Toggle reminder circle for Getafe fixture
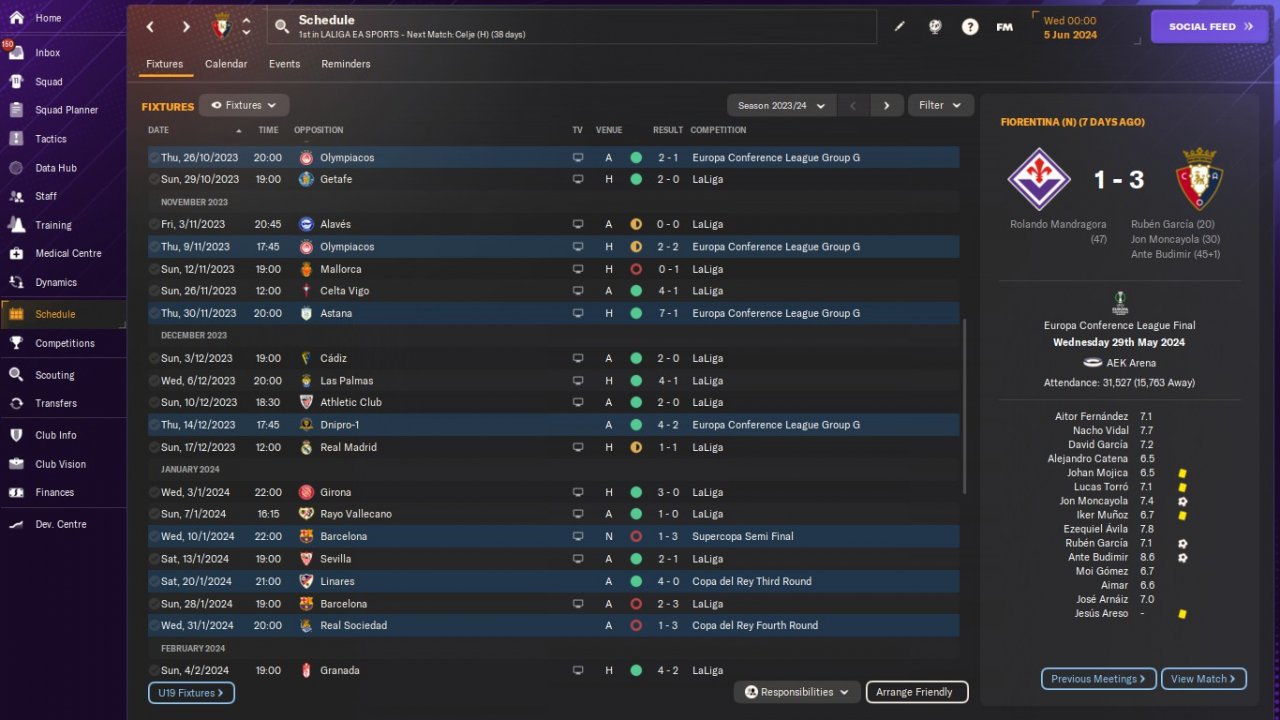 [x=154, y=180]
